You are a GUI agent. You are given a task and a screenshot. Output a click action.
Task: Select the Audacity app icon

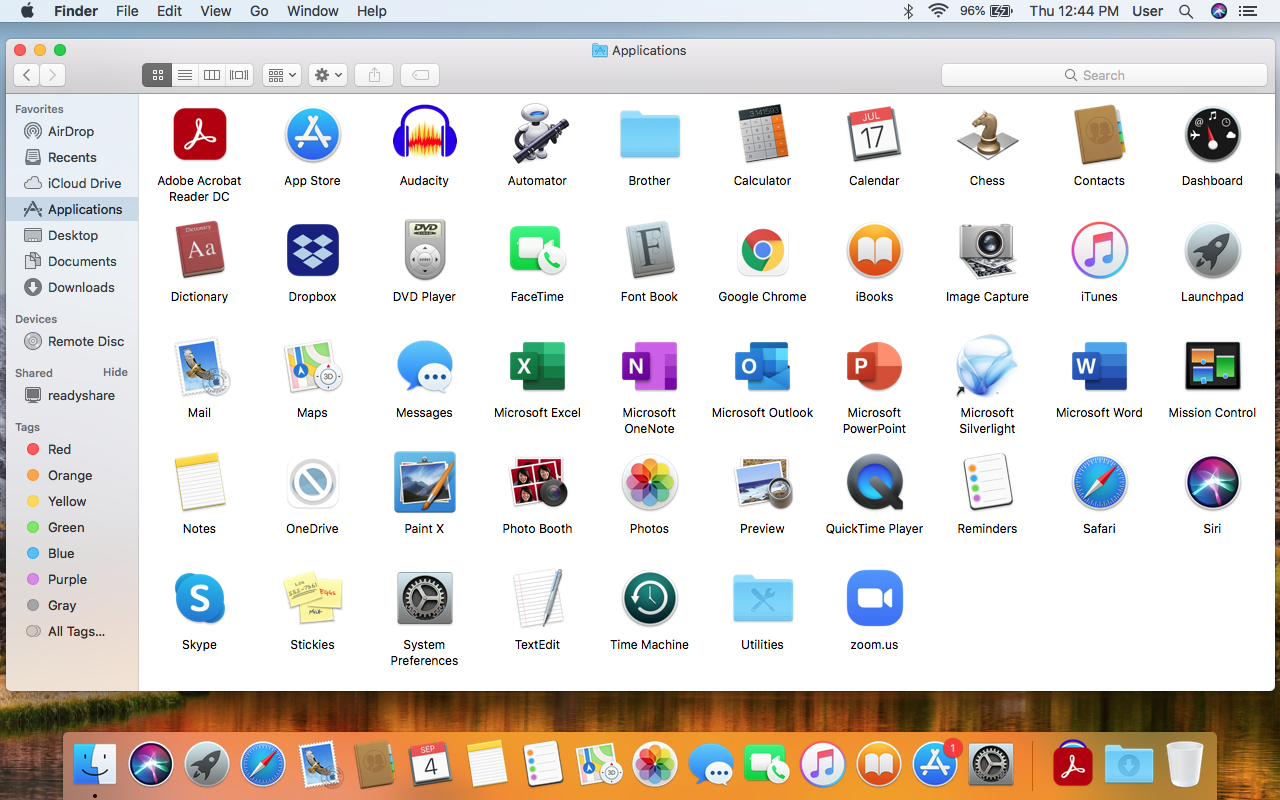click(424, 134)
